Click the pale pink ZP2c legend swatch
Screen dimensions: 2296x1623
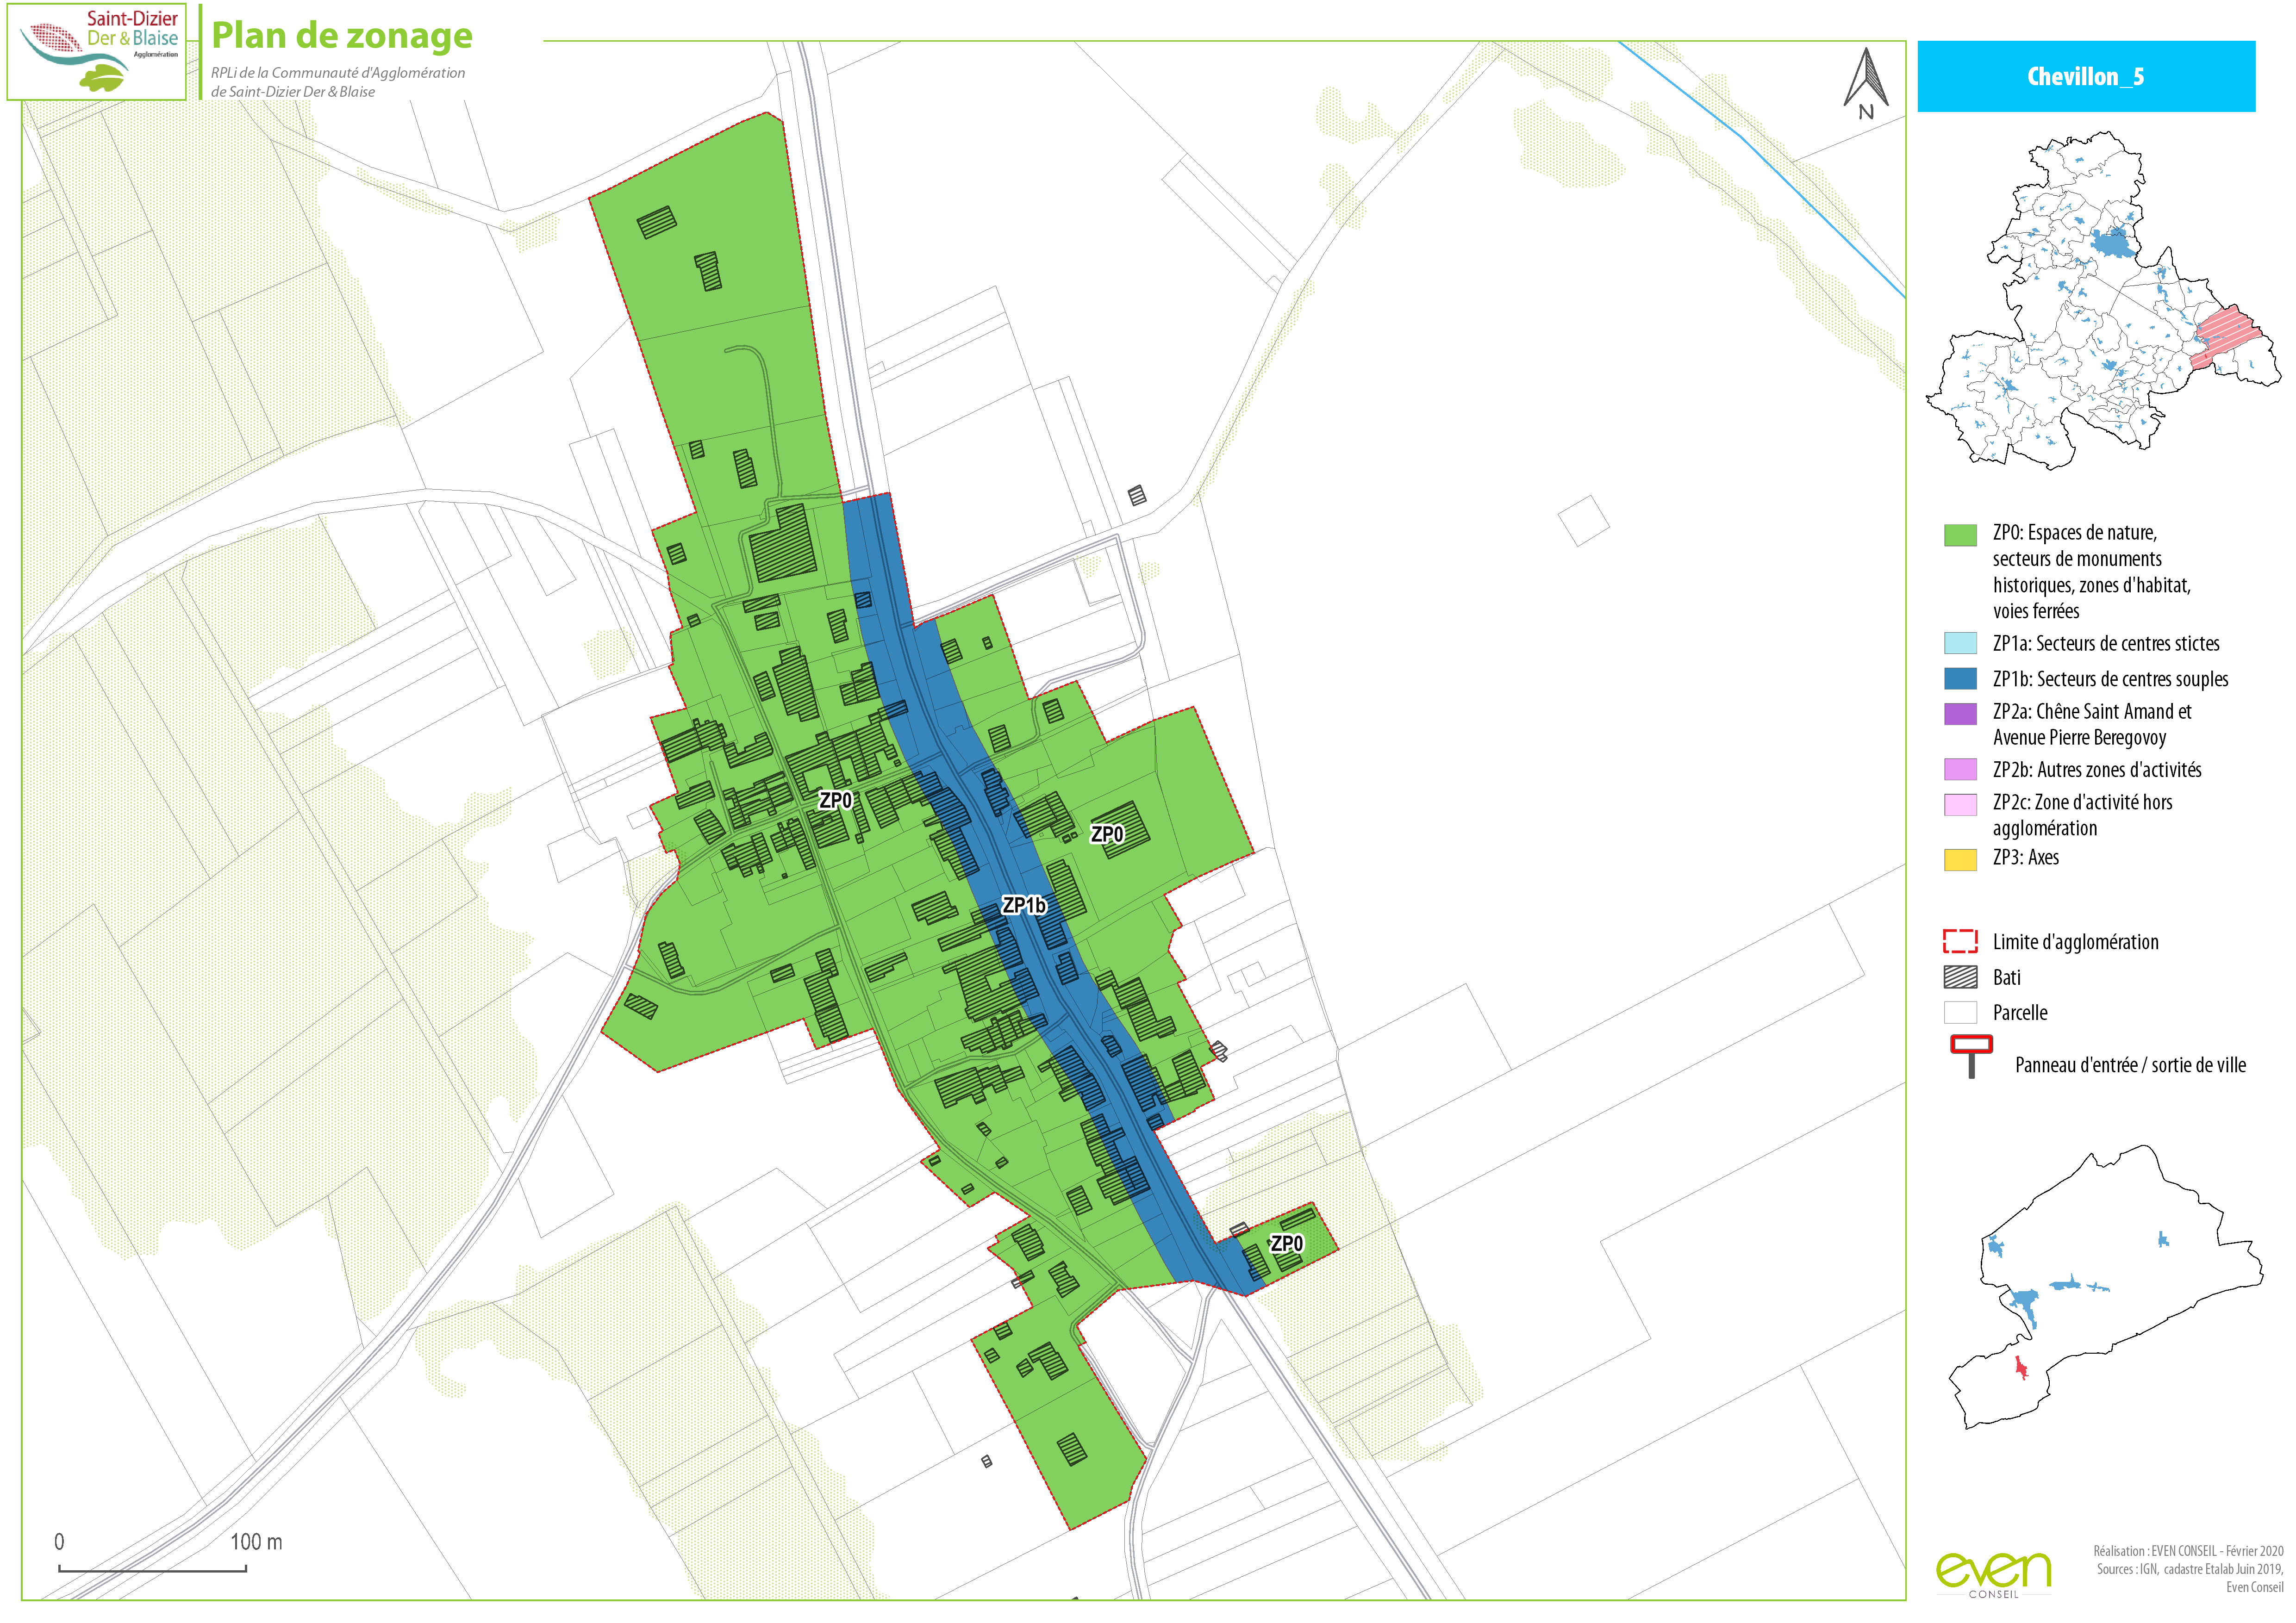click(x=1960, y=805)
